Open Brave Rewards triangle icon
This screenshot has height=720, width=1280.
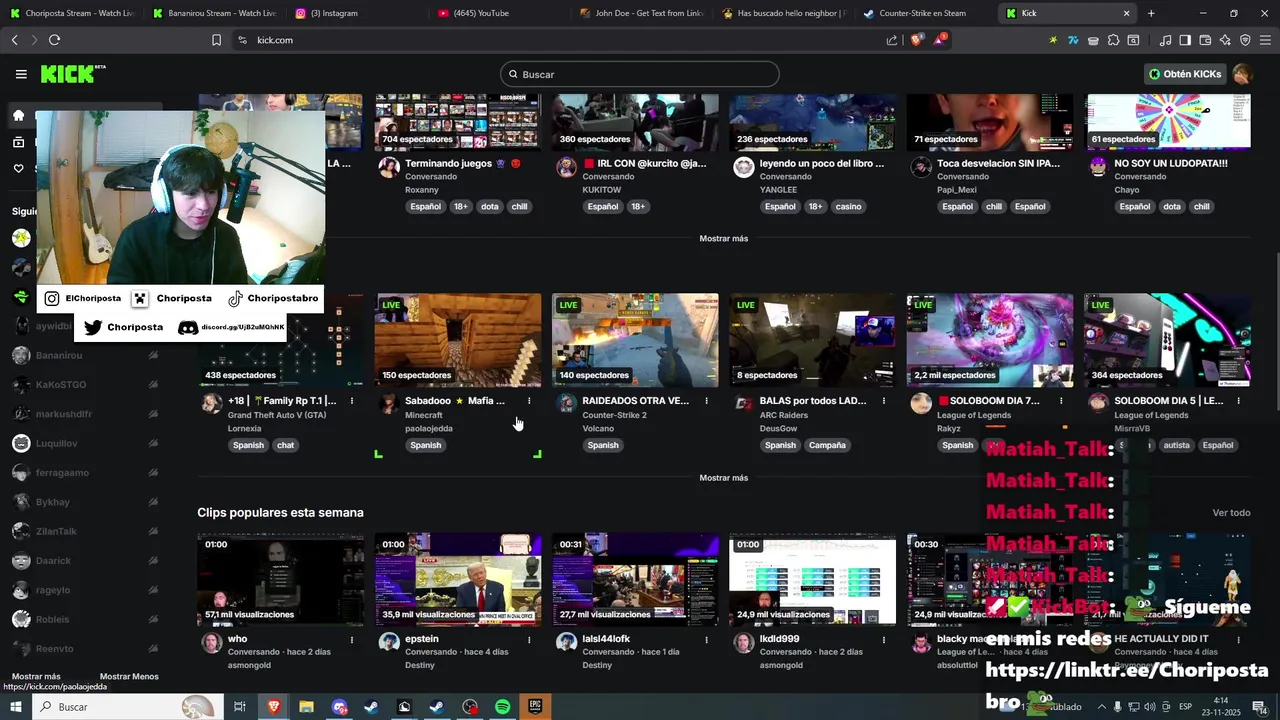tap(939, 40)
